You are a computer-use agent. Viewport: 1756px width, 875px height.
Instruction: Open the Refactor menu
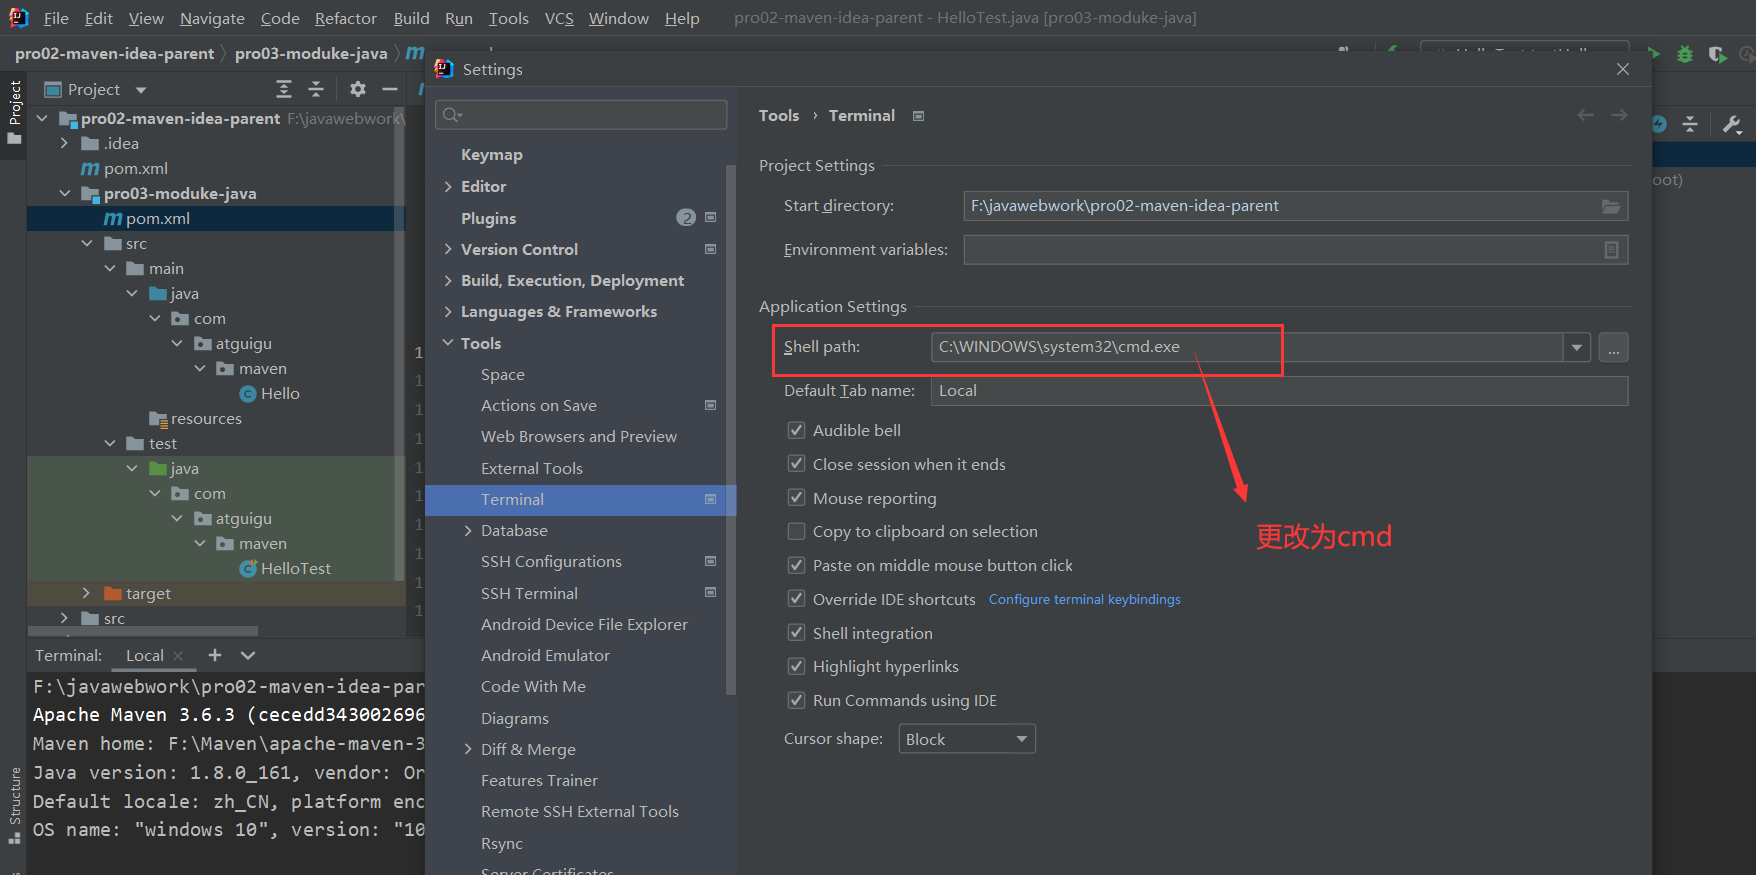[x=345, y=18]
